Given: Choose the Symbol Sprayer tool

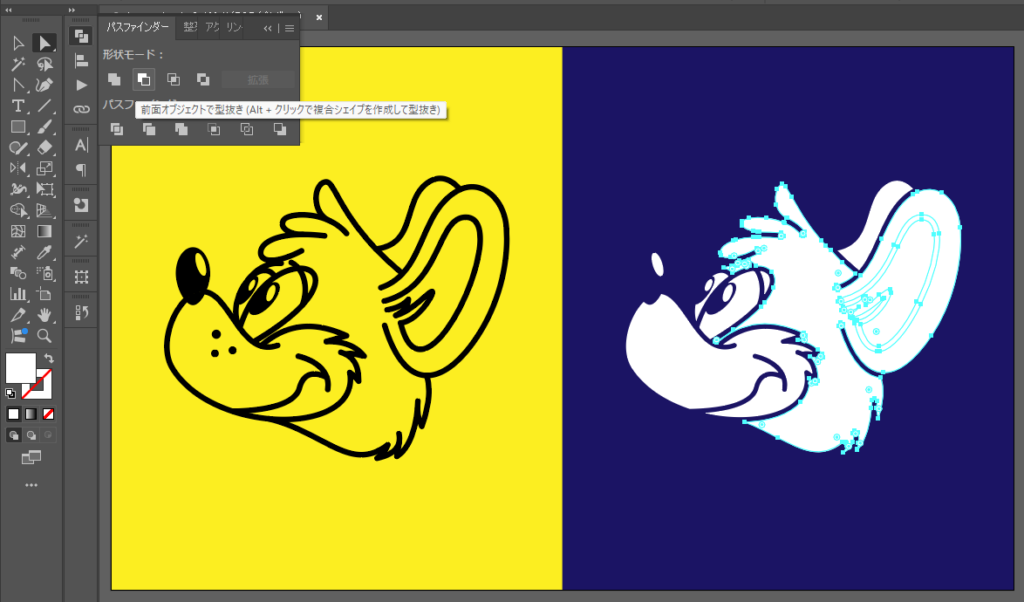Looking at the screenshot, I should point(44,273).
